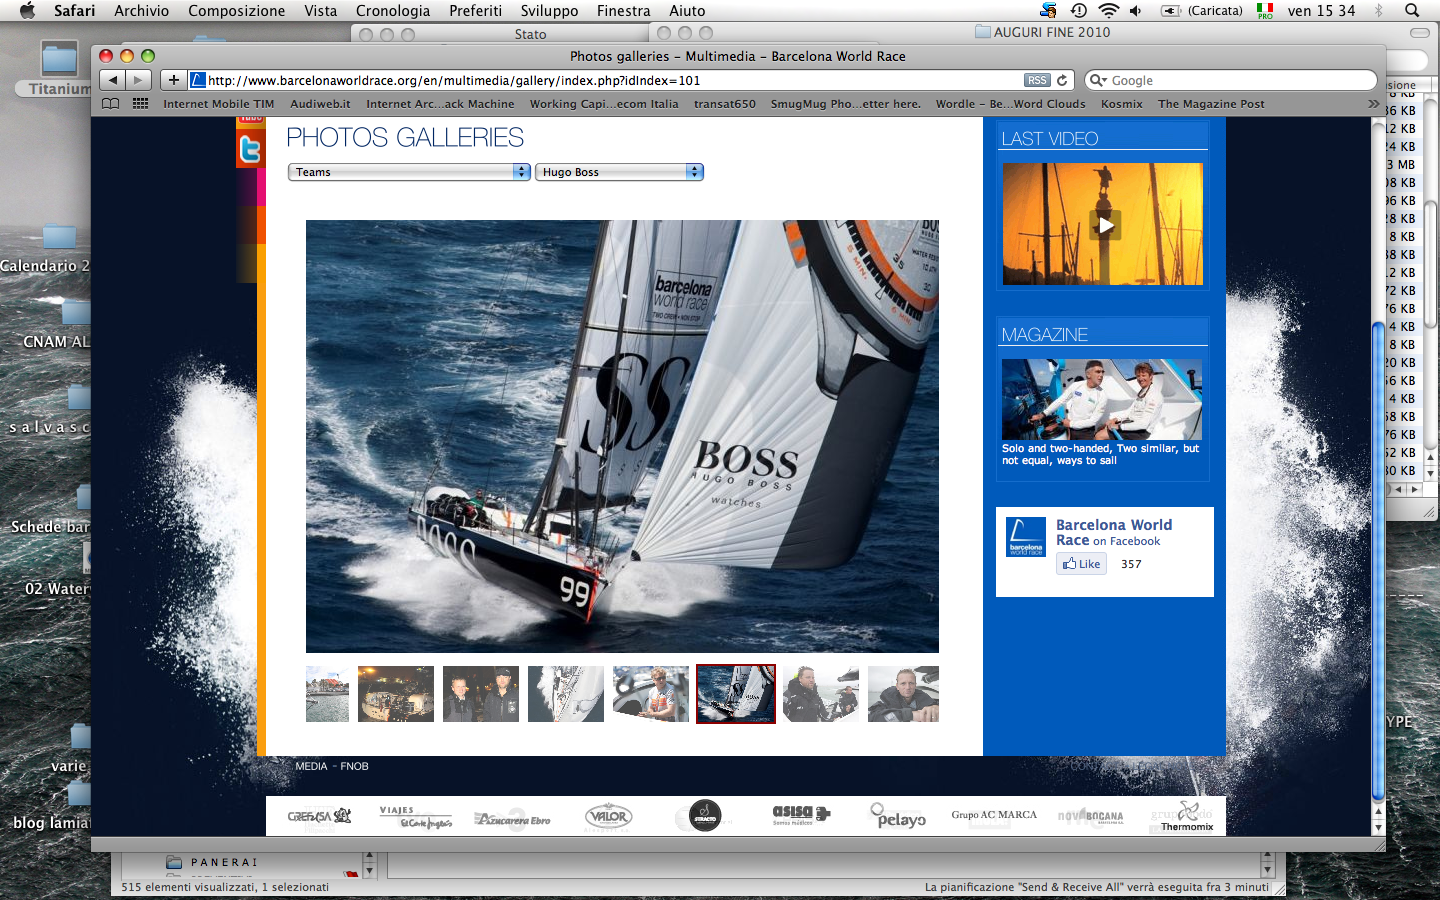Select the sailor on deck thumbnail
The height and width of the screenshot is (900, 1440).
[x=651, y=694]
